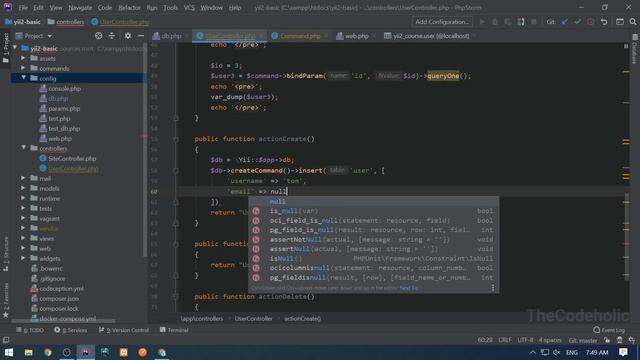This screenshot has width=640, height=360.
Task: Open the Refactor menu
Action: (129, 8)
